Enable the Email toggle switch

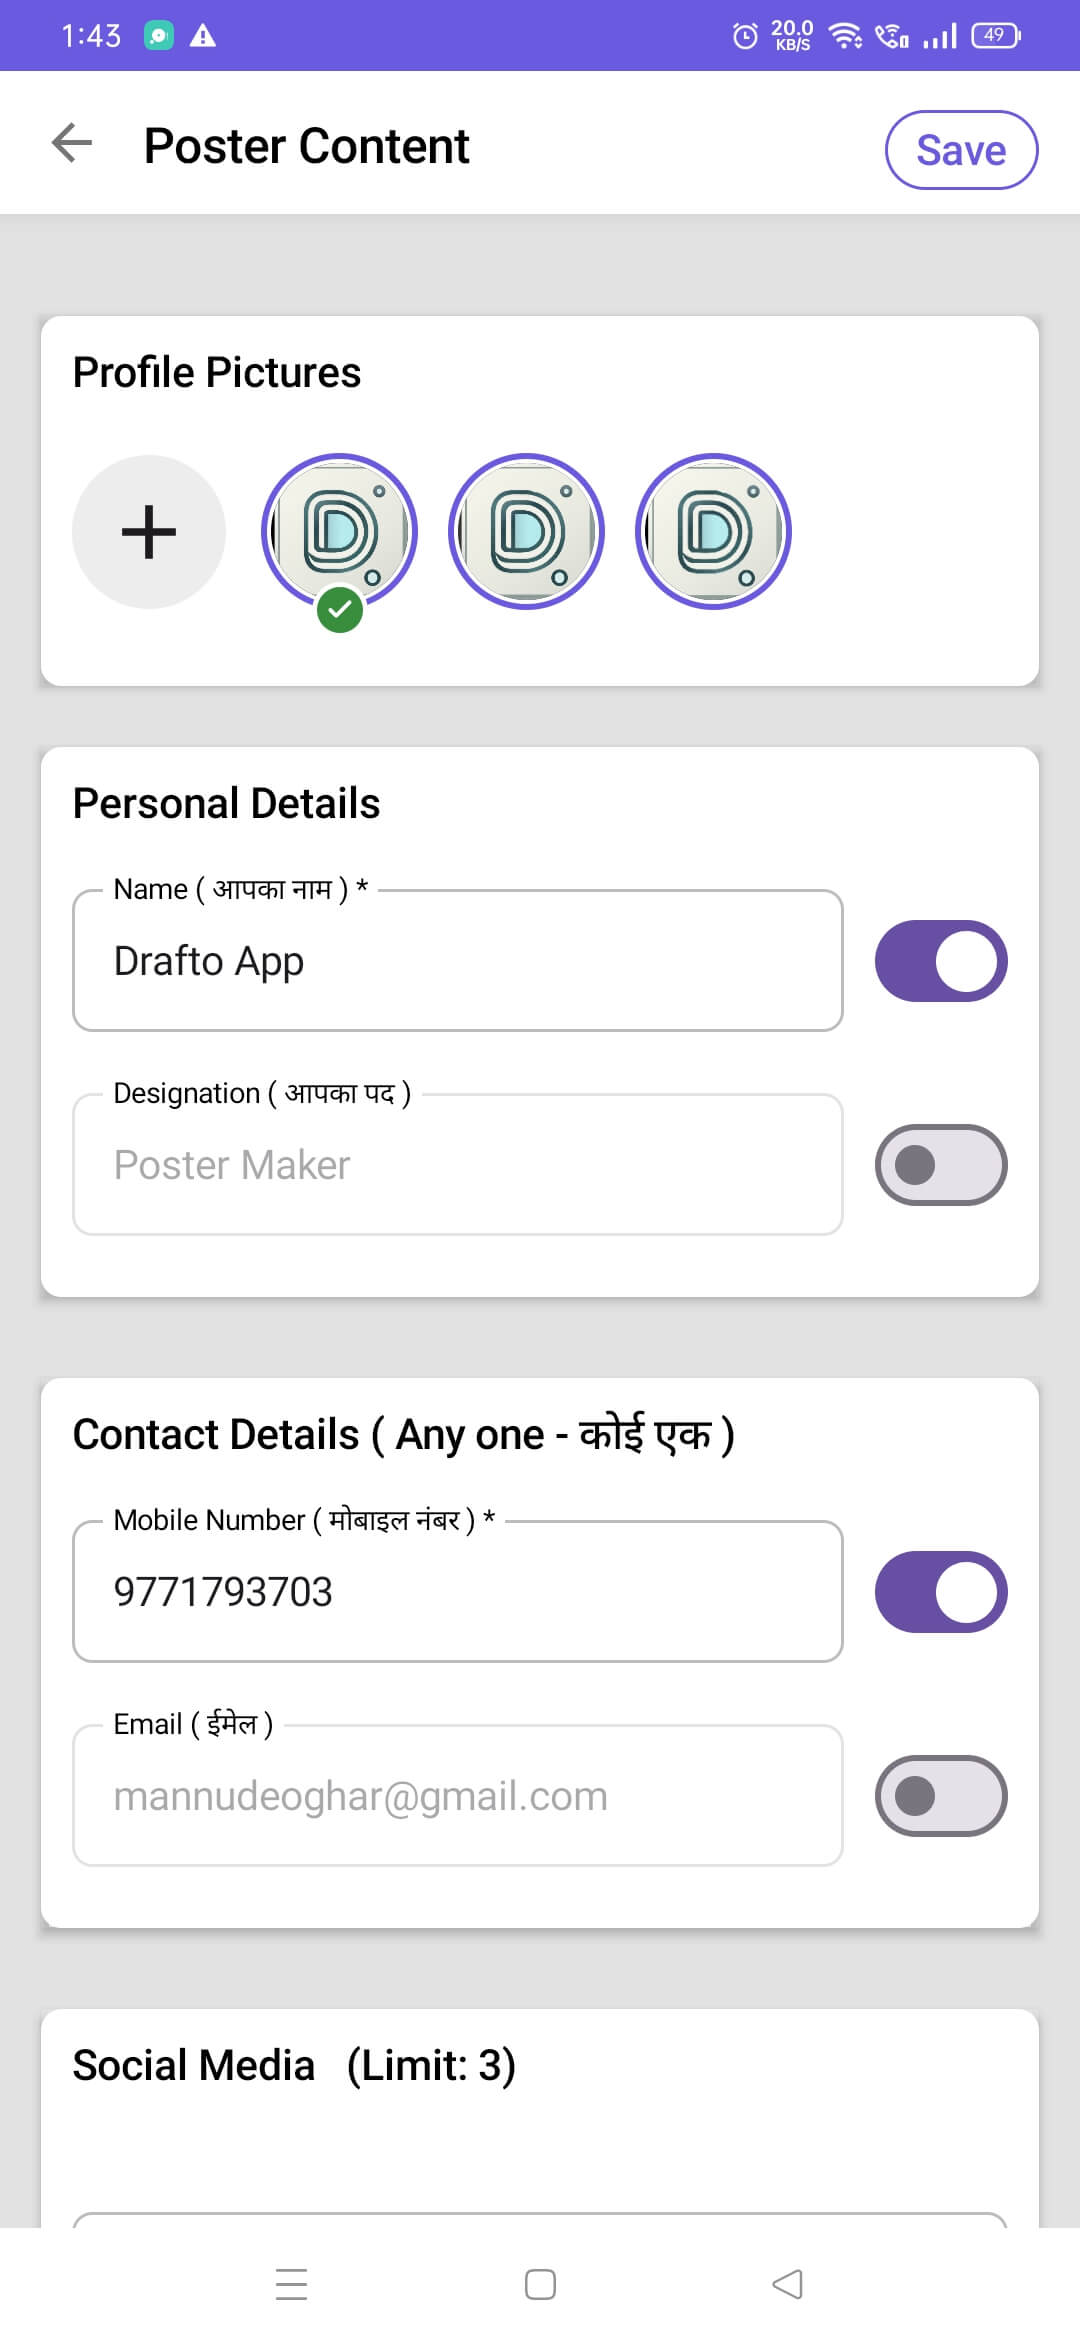[941, 1796]
